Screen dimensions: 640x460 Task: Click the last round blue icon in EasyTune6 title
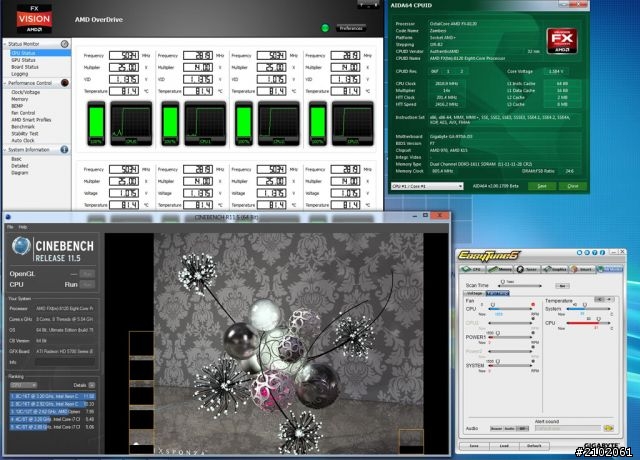point(602,253)
